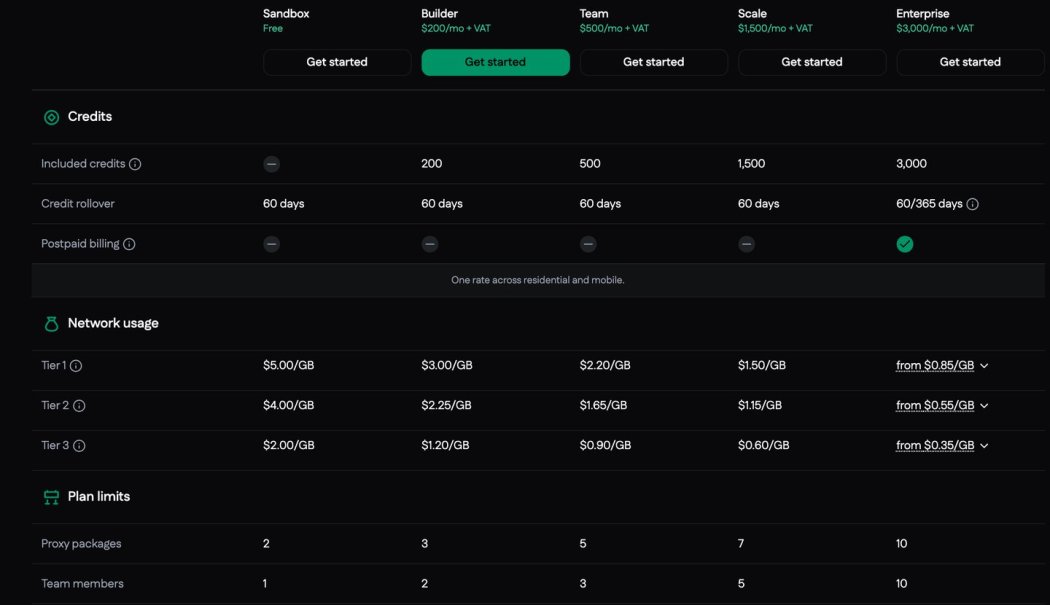Click the Postpaid billing row label
Viewport: 1050px width, 605px height.
point(80,244)
